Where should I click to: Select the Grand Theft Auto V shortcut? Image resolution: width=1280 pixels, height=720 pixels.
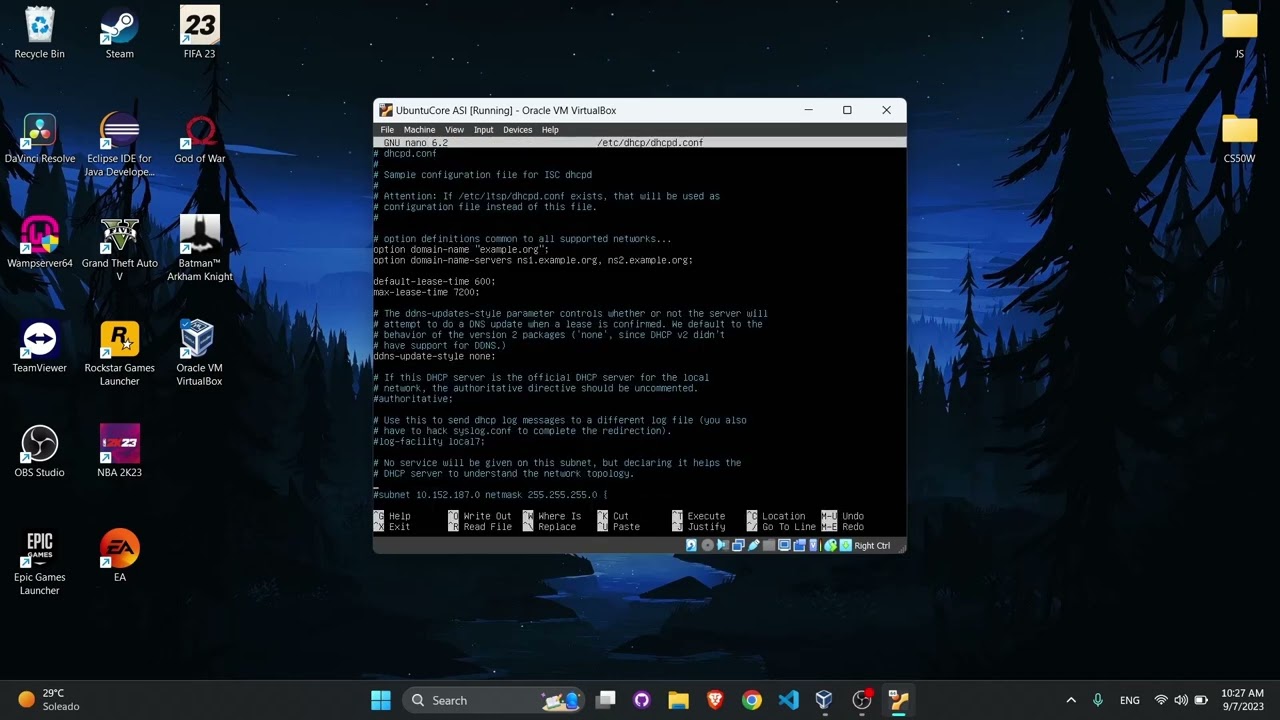tap(119, 250)
